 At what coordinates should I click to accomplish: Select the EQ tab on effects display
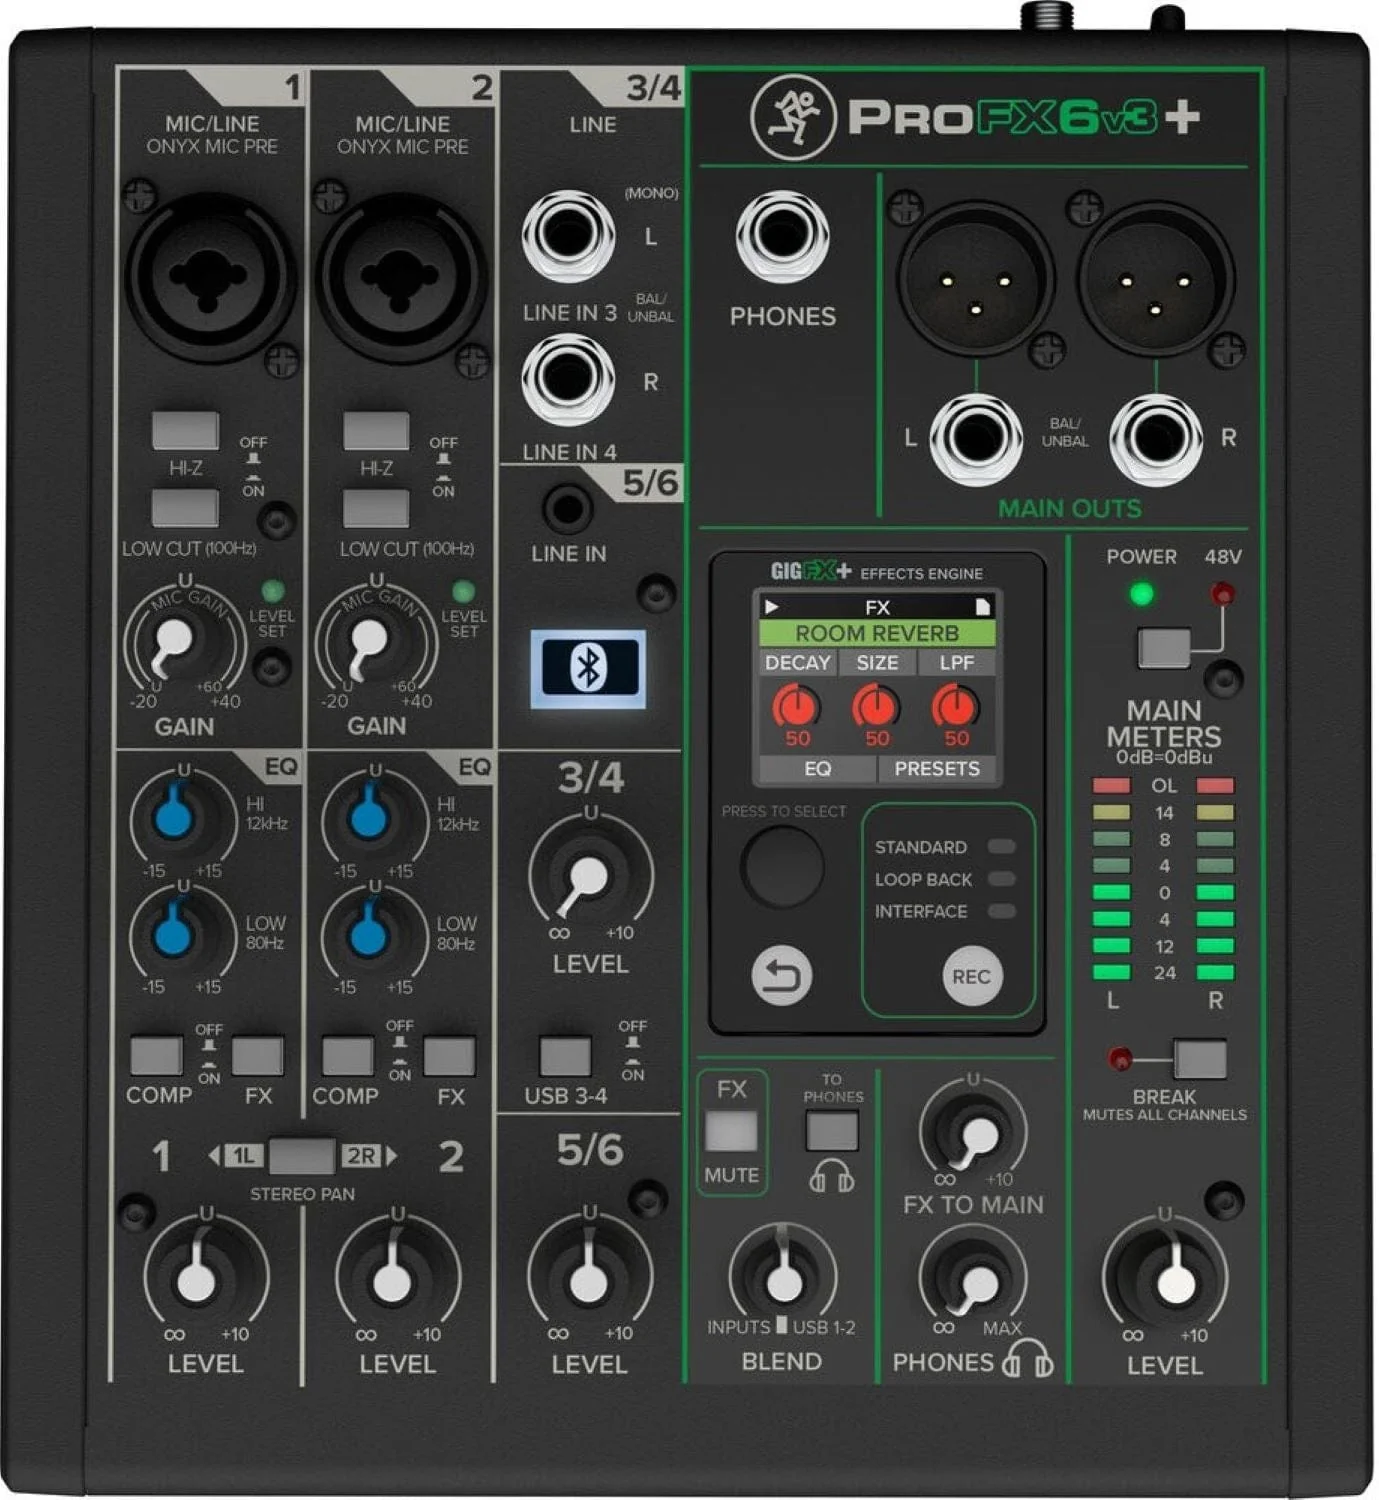pos(818,768)
